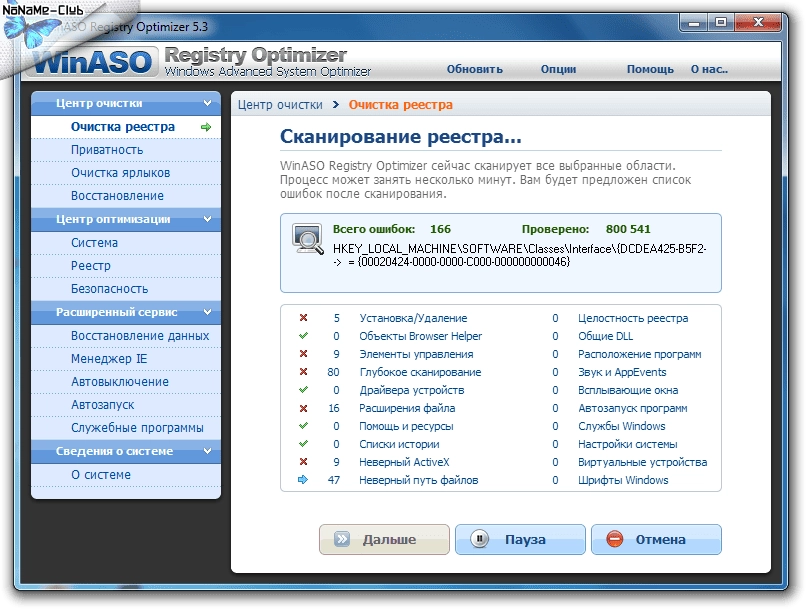The width and height of the screenshot is (806, 610).
Task: Cancel scanning with Отмена
Action: 656,539
